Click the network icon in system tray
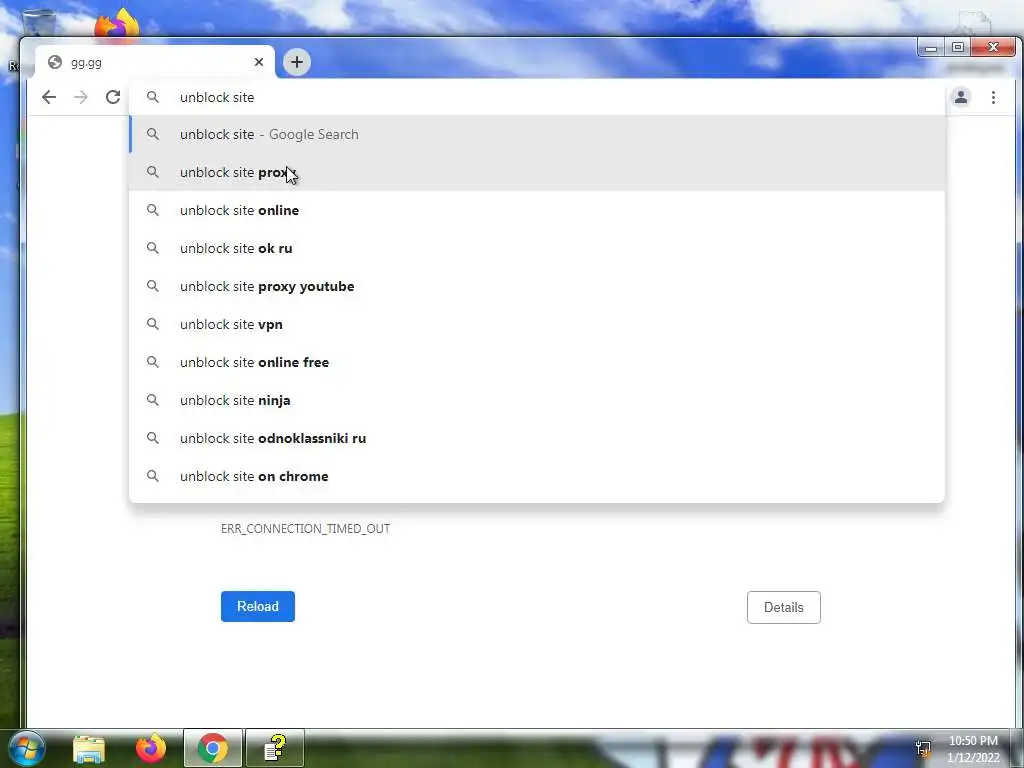 (923, 749)
